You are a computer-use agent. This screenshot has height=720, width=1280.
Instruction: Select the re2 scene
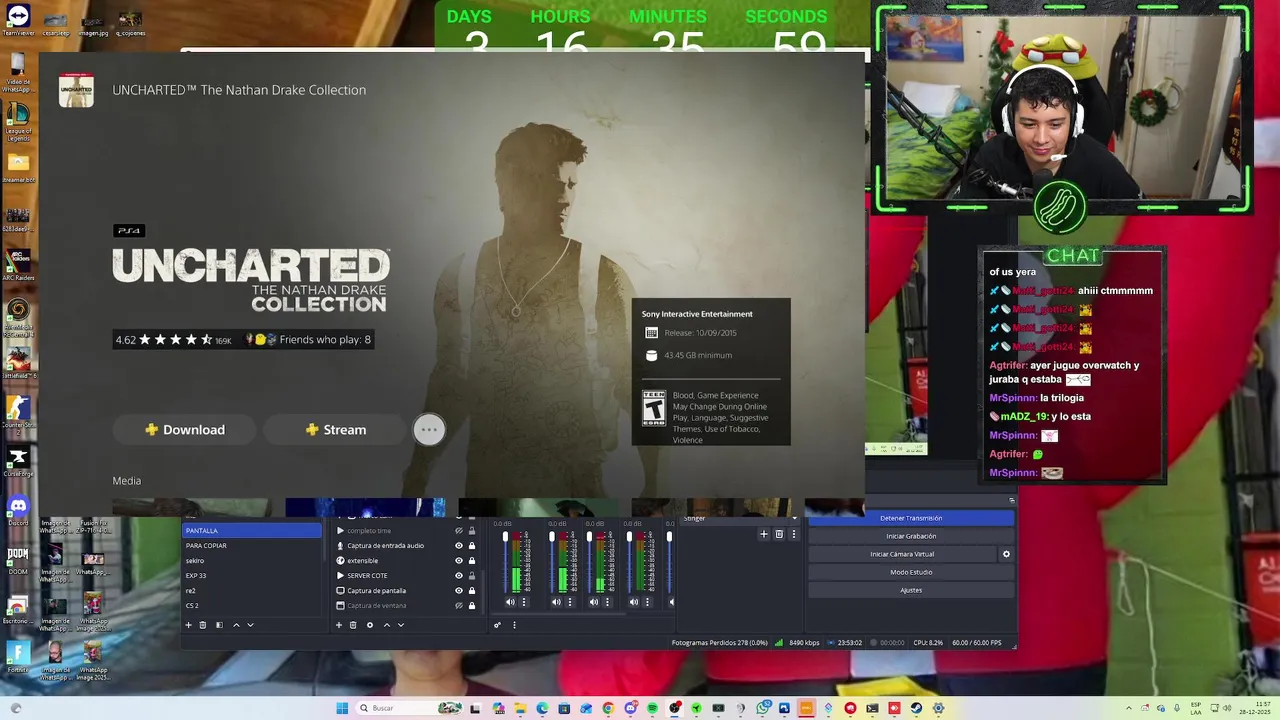252,591
